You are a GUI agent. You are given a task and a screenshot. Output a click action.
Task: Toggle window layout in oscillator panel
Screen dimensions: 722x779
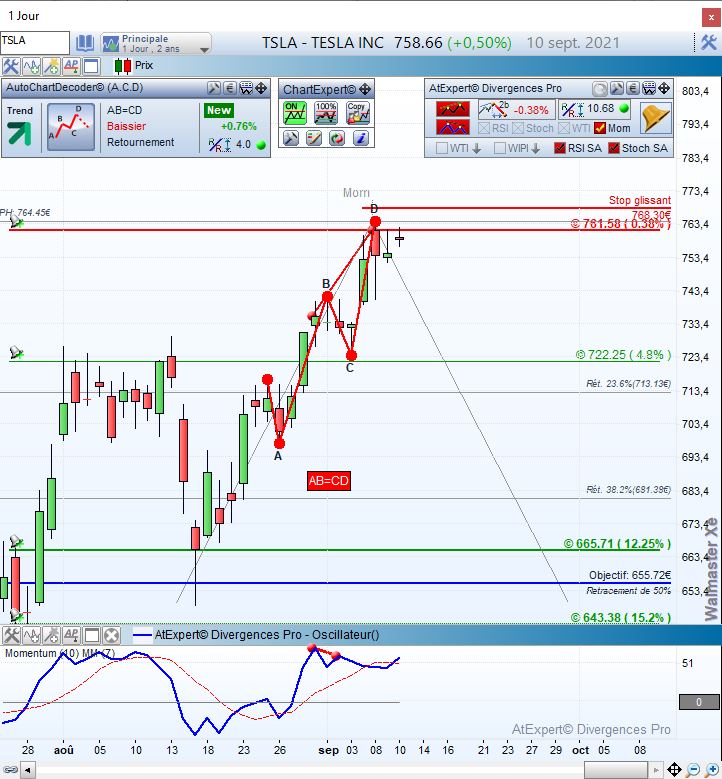(x=91, y=635)
